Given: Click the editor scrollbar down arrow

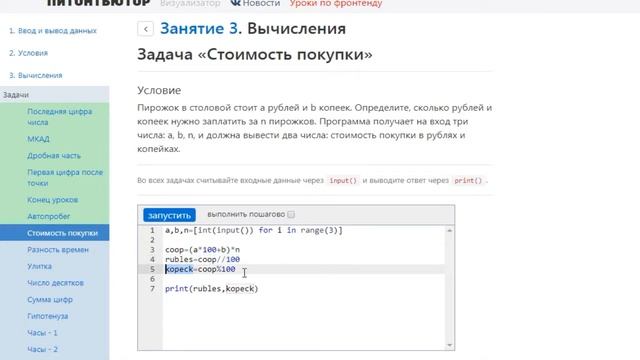Looking at the screenshot, I should coord(449,345).
